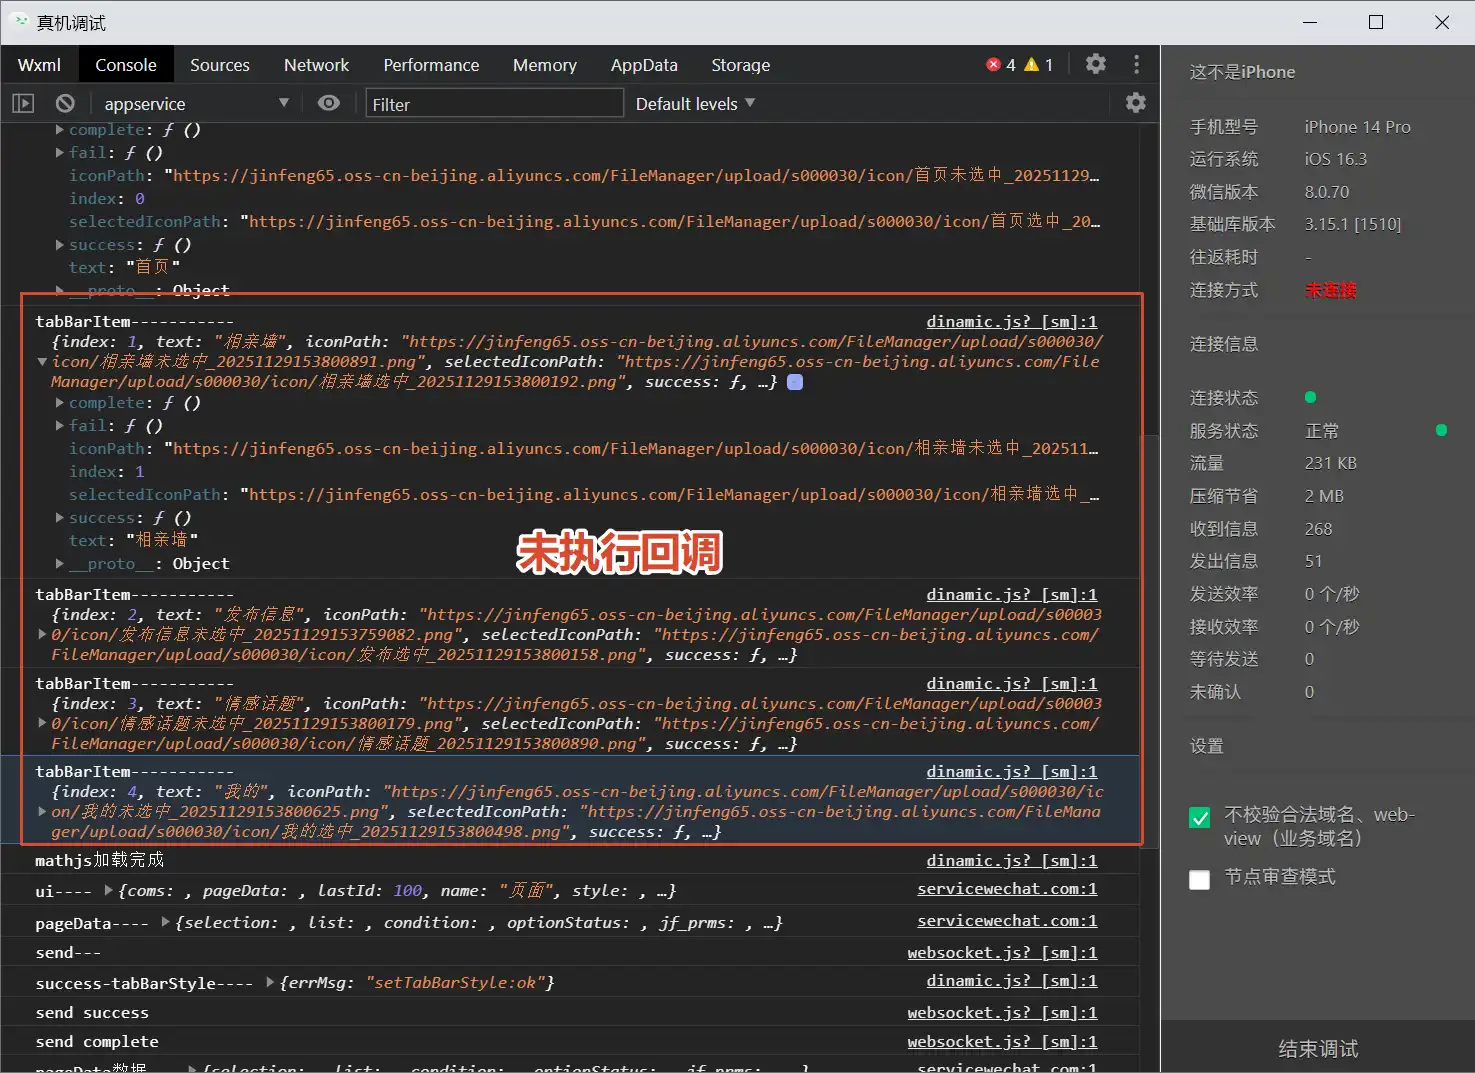Click the blue object info badge
1475x1073 pixels.
tap(795, 382)
